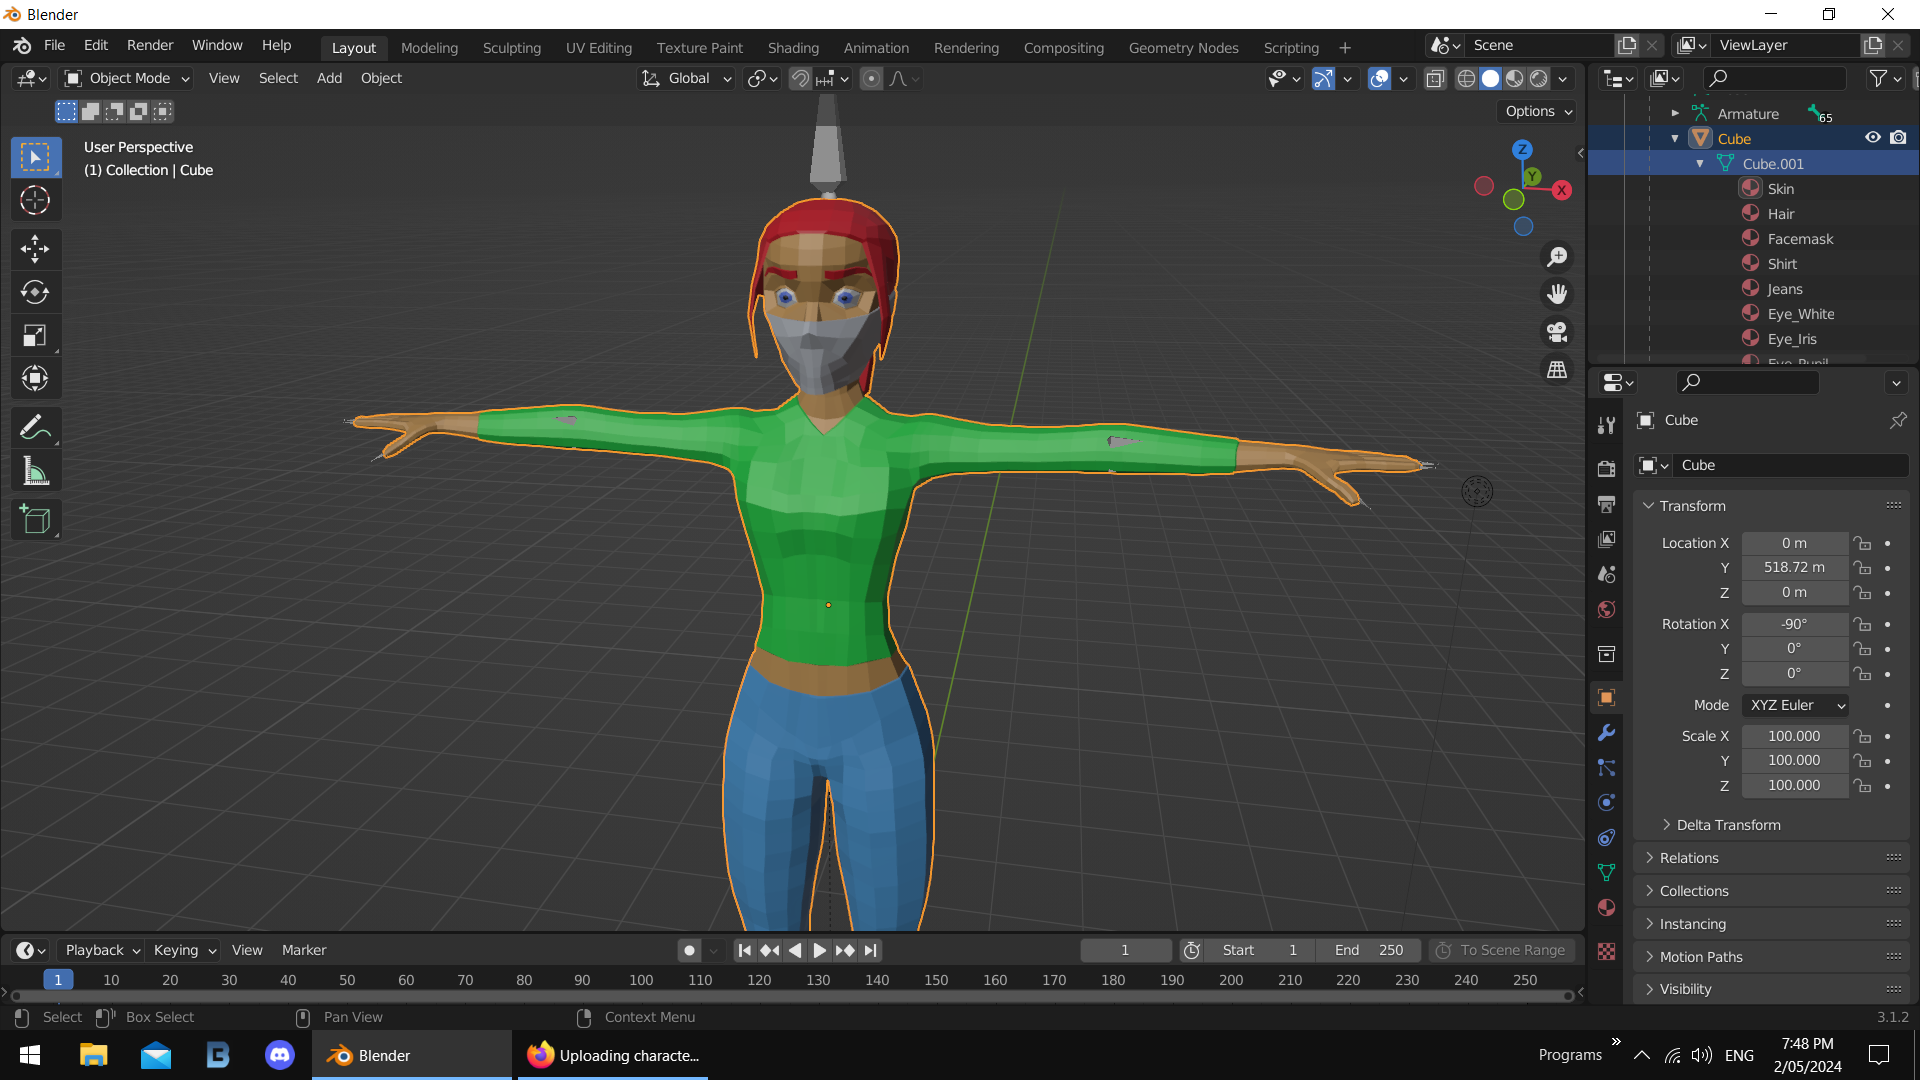Toggle the camera view icon in viewport

(1557, 332)
